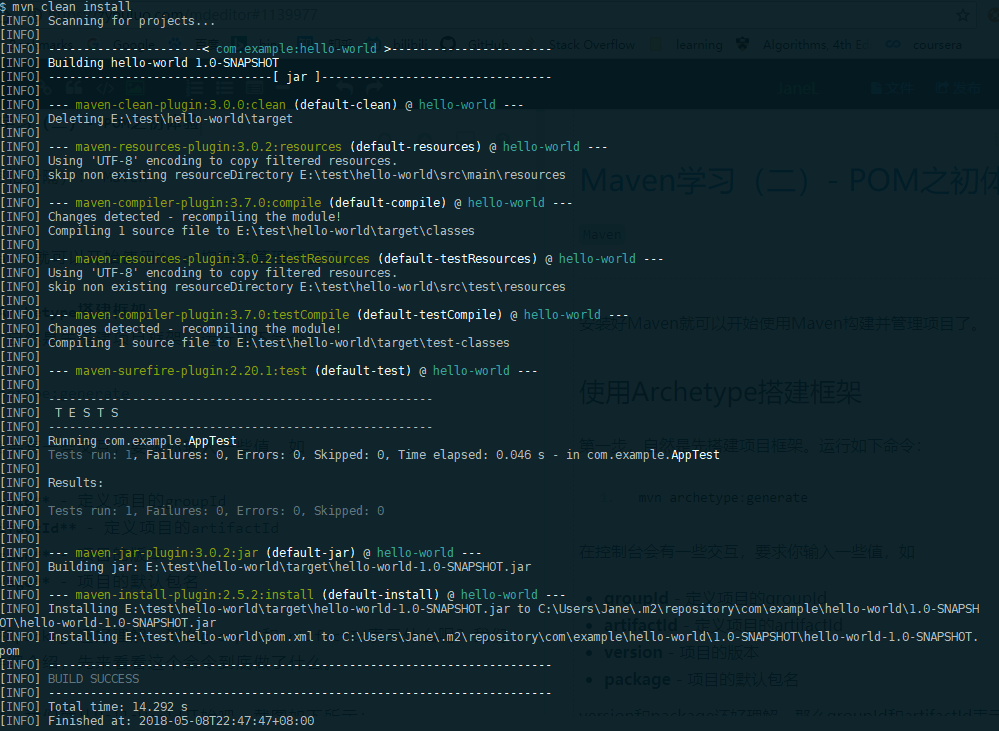
Task: Click the bookmark star in browser address bar
Action: 963,15
